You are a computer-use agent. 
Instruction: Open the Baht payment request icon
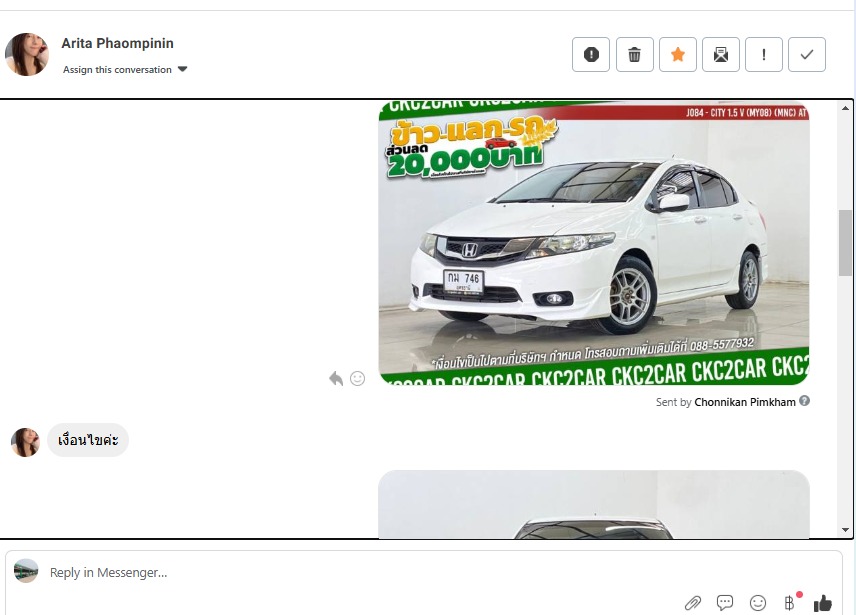coord(790,602)
